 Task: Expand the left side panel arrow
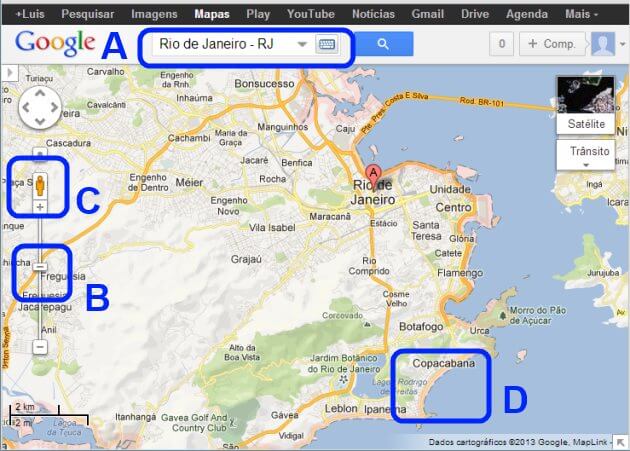(x=10, y=73)
